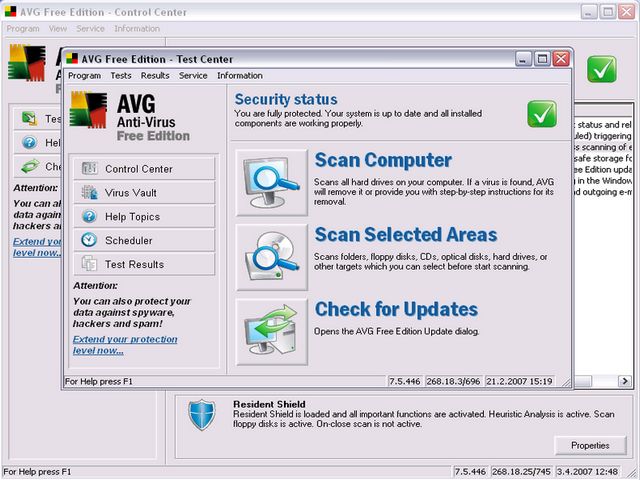Click 'For Help press F1' in the Test Center status bar
This screenshot has width=640, height=480.
99,381
